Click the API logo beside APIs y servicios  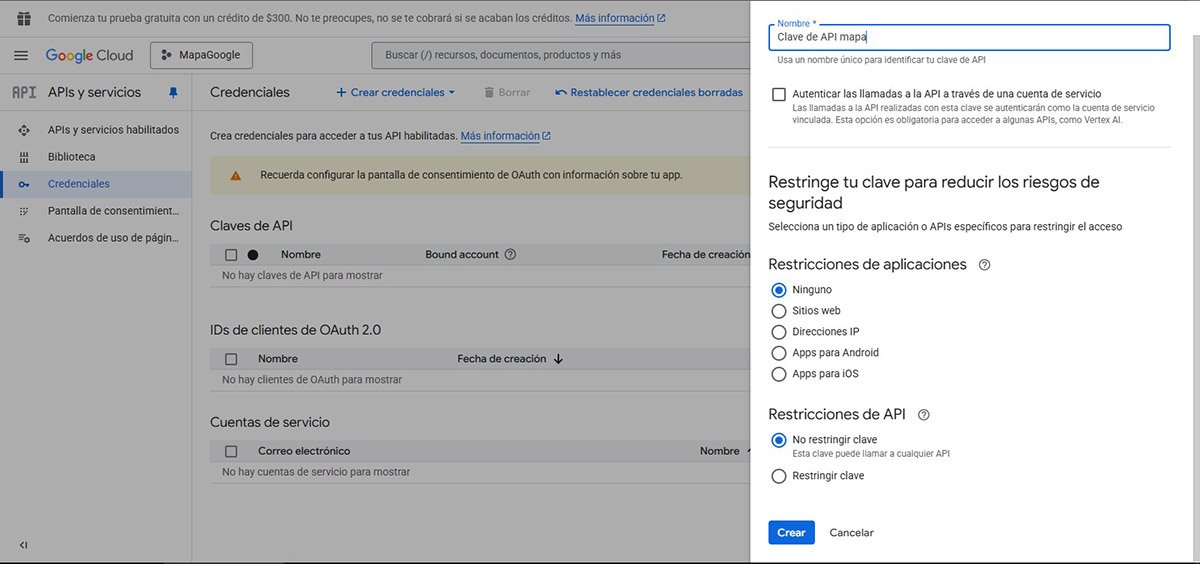point(24,92)
